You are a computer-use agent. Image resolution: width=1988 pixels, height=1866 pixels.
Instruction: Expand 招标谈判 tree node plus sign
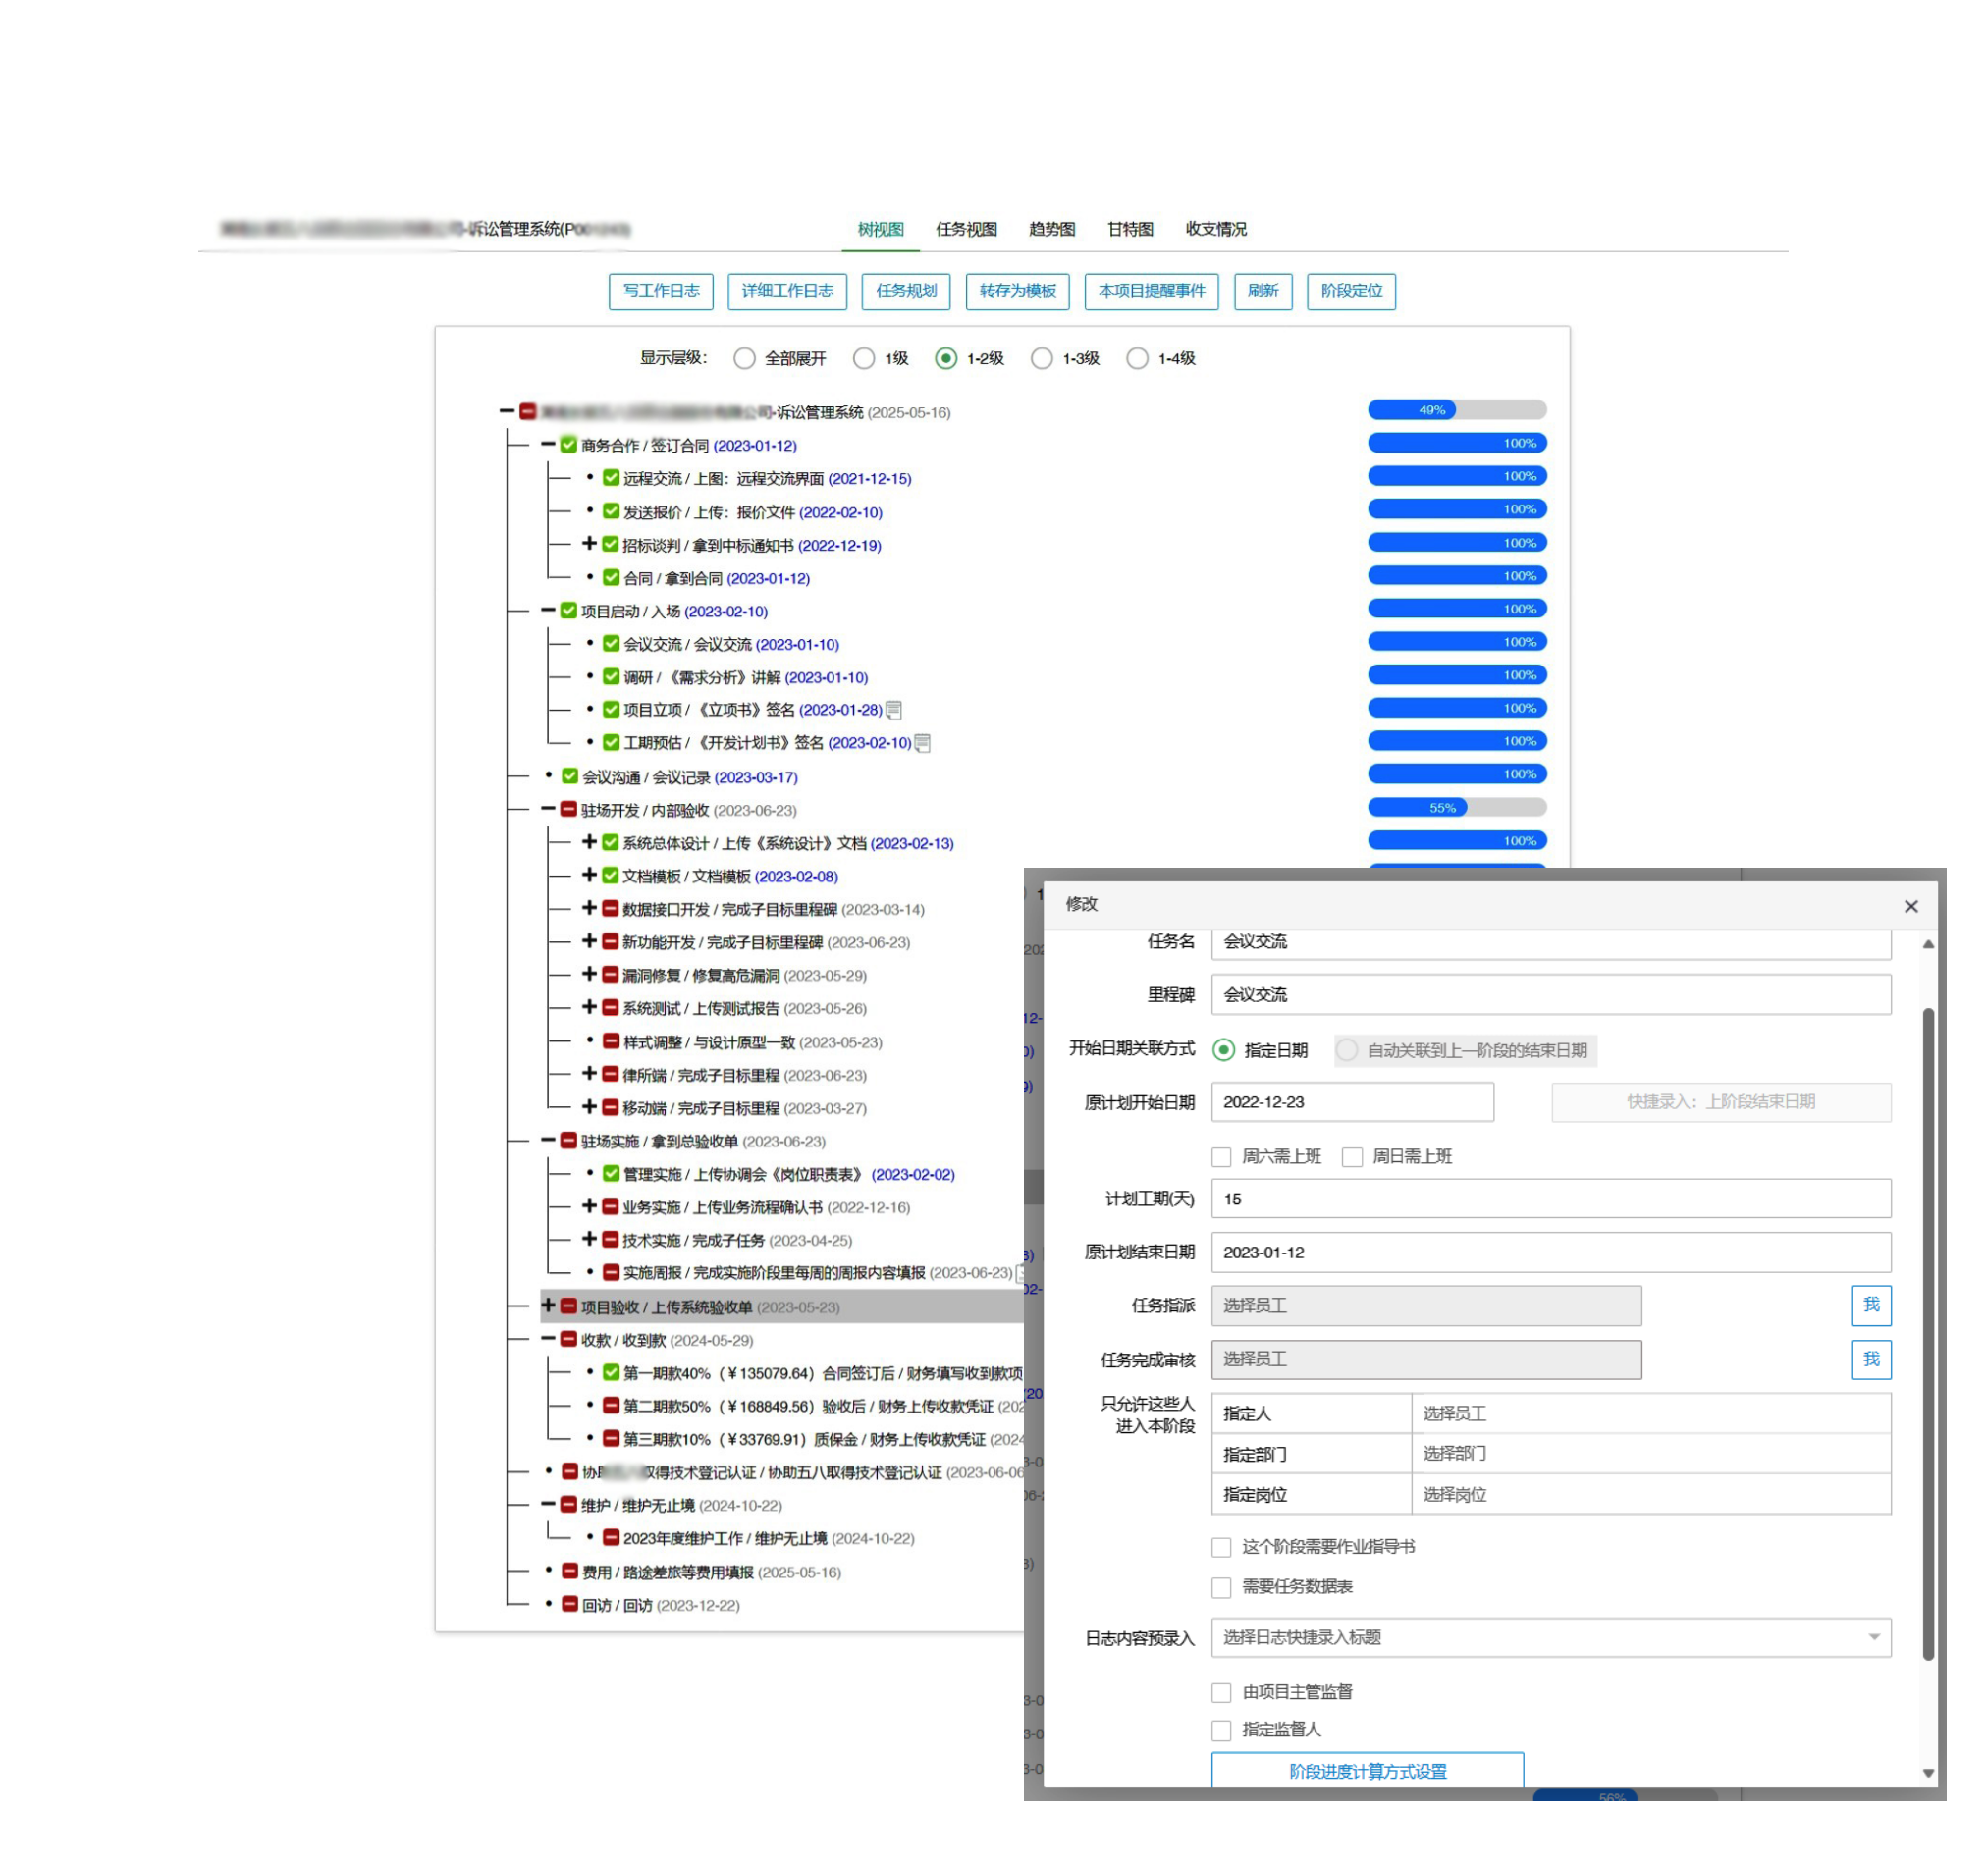coord(589,544)
